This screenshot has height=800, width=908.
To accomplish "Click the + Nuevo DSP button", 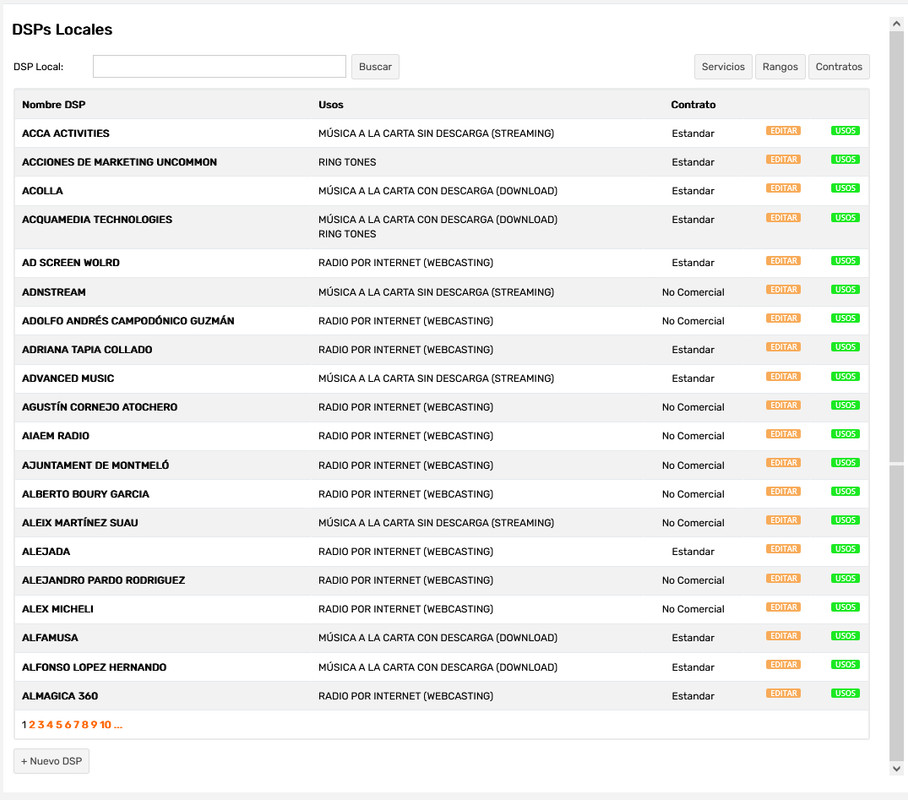I will 52,761.
